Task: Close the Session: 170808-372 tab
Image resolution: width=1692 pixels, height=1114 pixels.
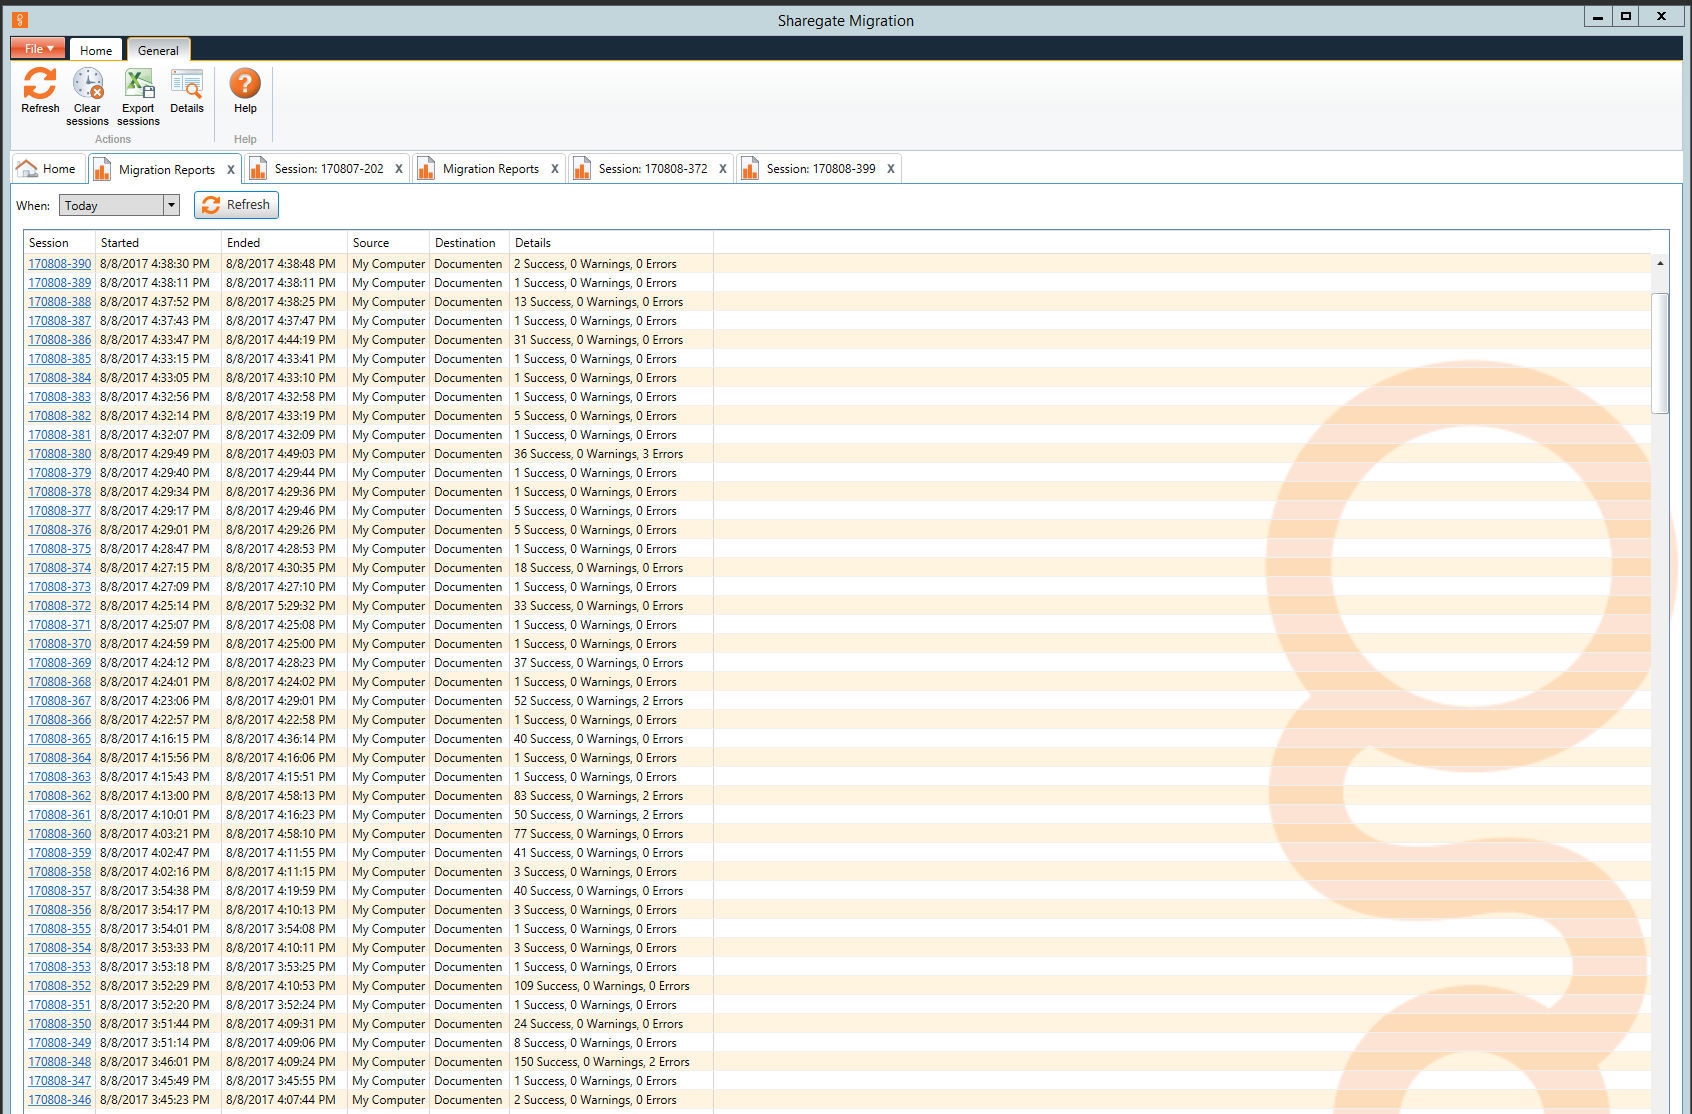Action: click(x=723, y=169)
